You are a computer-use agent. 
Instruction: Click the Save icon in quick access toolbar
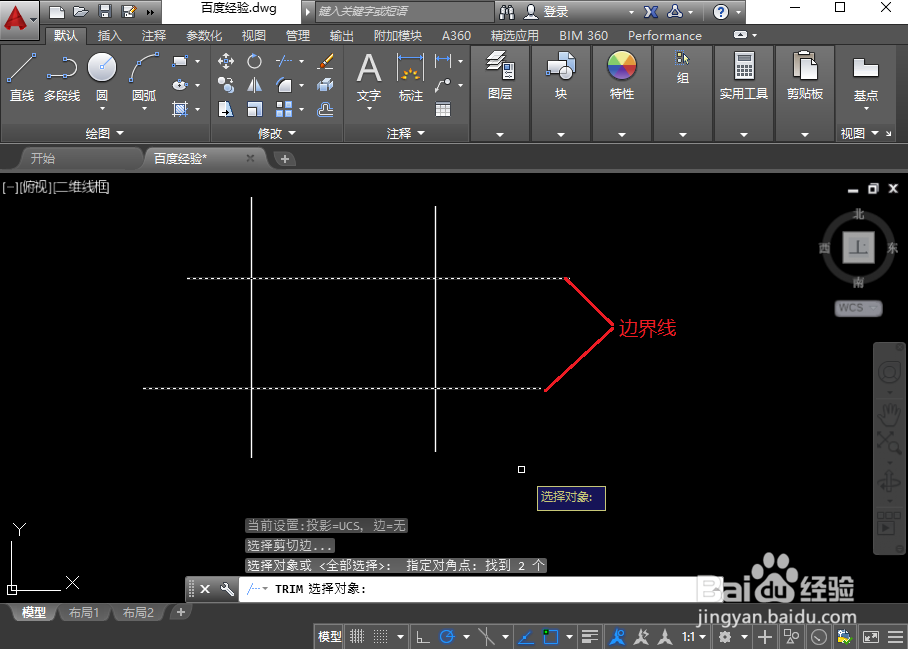click(105, 11)
